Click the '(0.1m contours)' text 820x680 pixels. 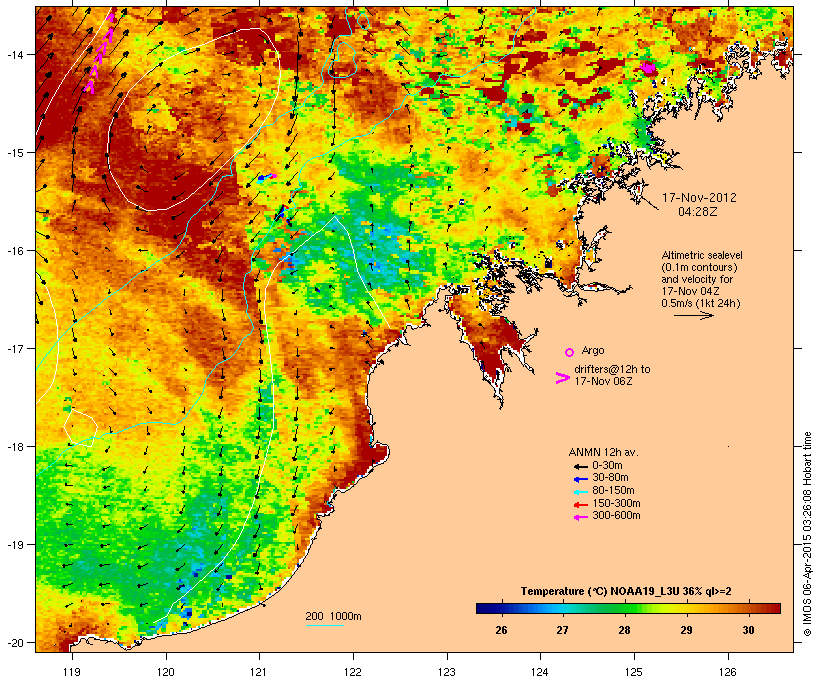coord(699,267)
